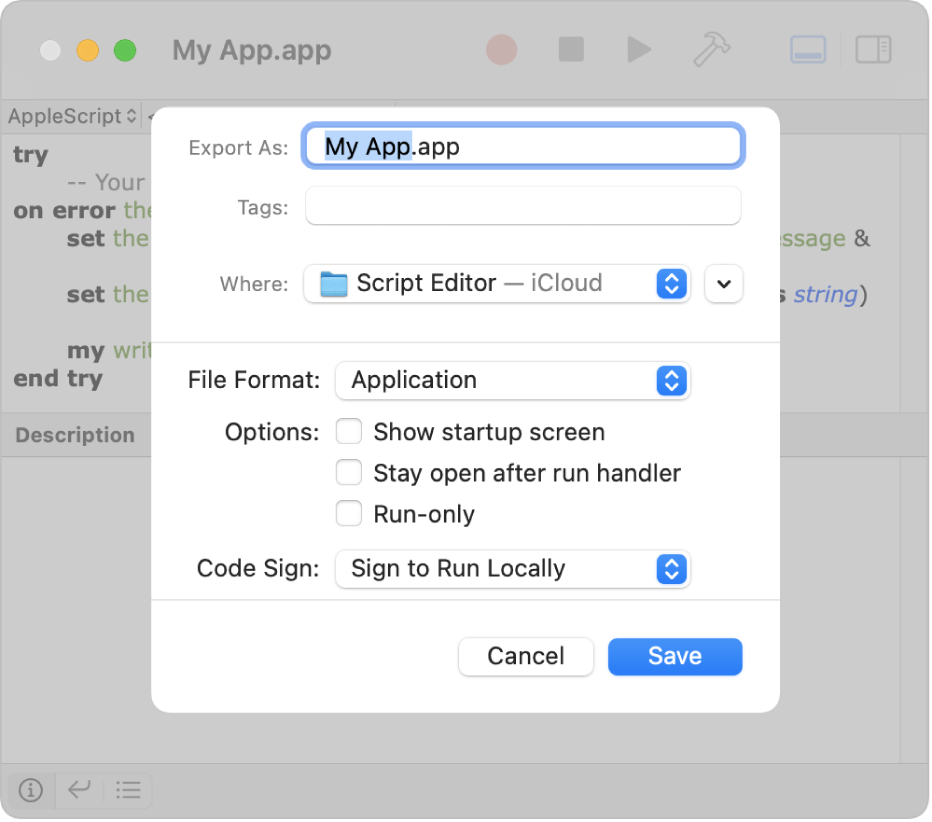This screenshot has width=932, height=822.
Task: Click the folder icon in Where popup
Action: point(333,284)
